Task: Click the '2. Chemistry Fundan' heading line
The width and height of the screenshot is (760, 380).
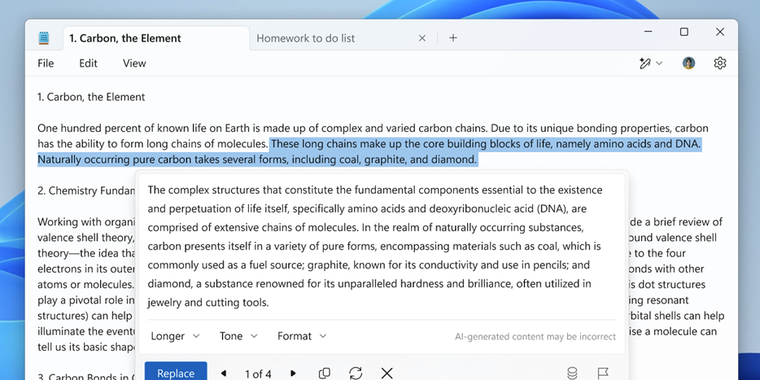Action: click(x=86, y=191)
